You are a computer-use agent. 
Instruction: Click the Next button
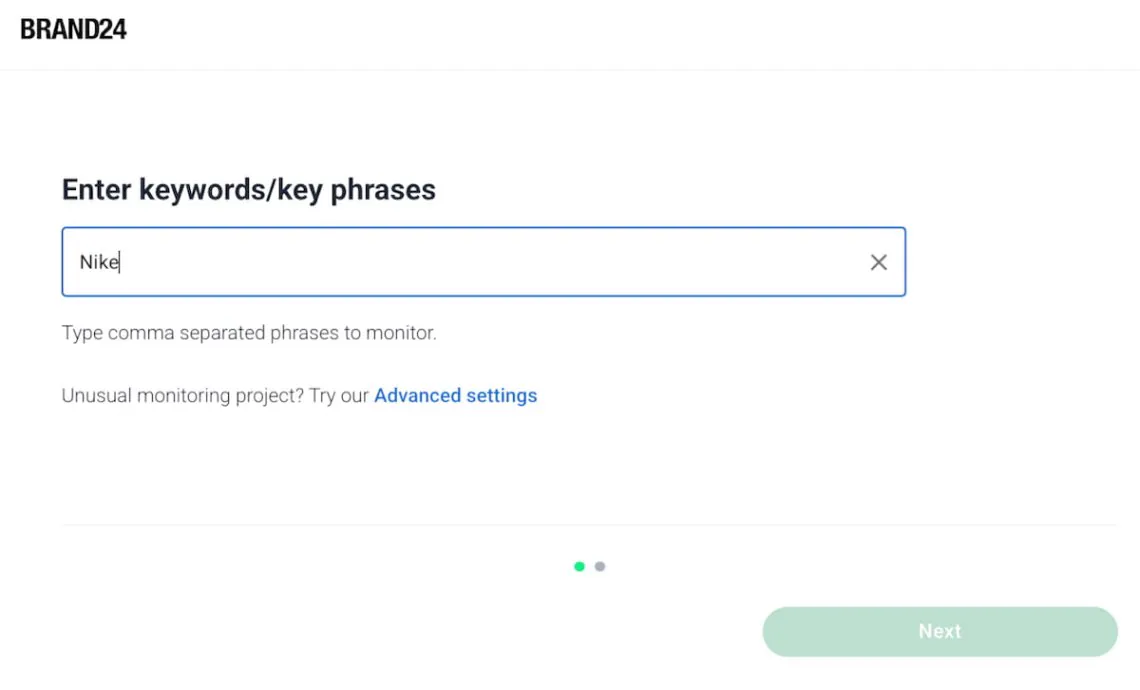pyautogui.click(x=939, y=632)
